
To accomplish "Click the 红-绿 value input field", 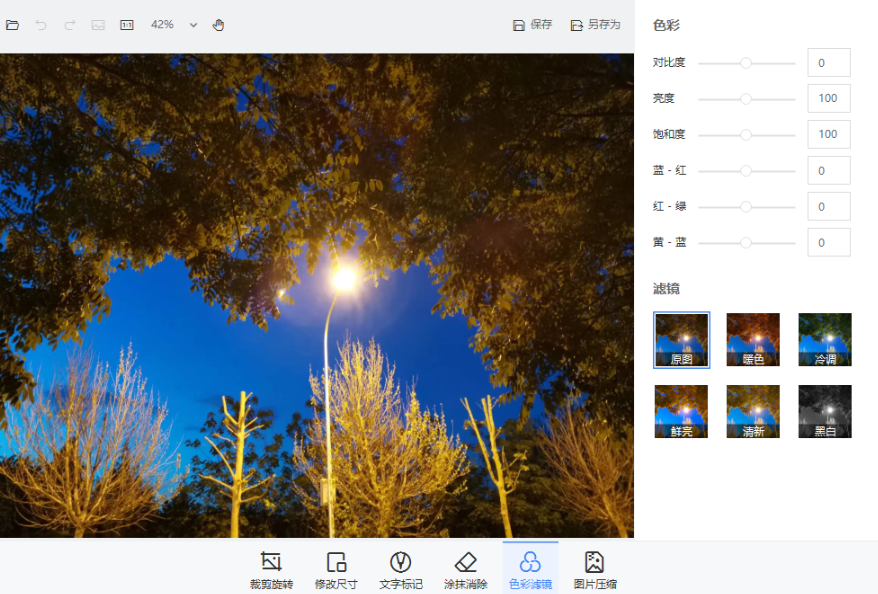I will pyautogui.click(x=829, y=207).
